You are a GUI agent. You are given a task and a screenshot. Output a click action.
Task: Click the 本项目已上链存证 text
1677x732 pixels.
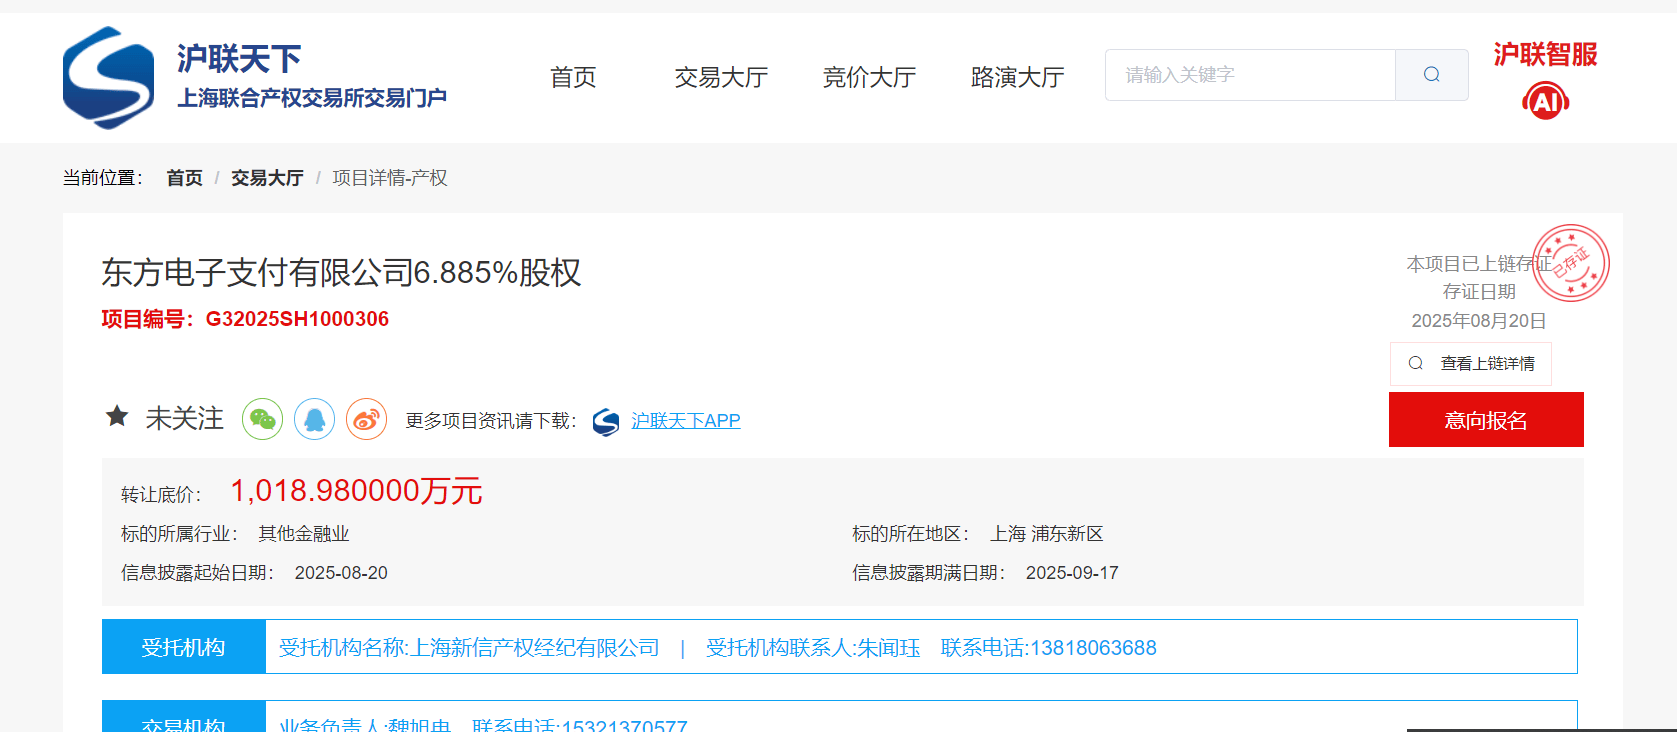(x=1478, y=264)
